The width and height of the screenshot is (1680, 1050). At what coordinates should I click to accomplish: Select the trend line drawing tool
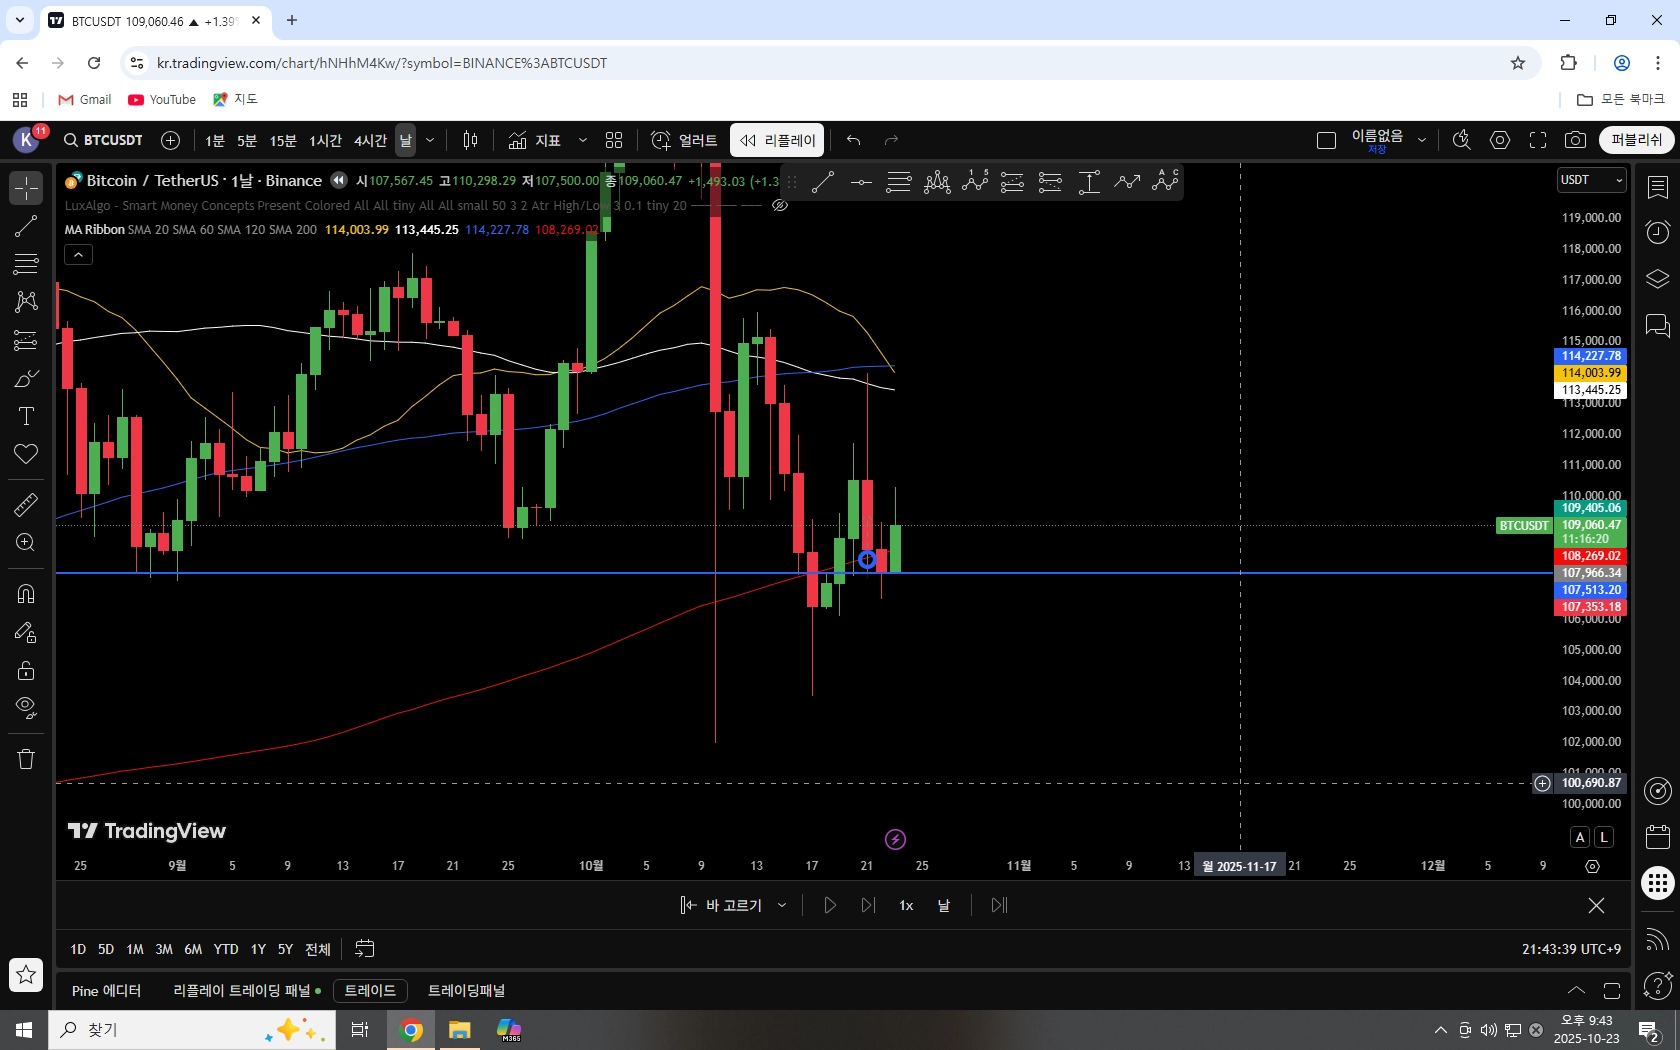point(26,226)
